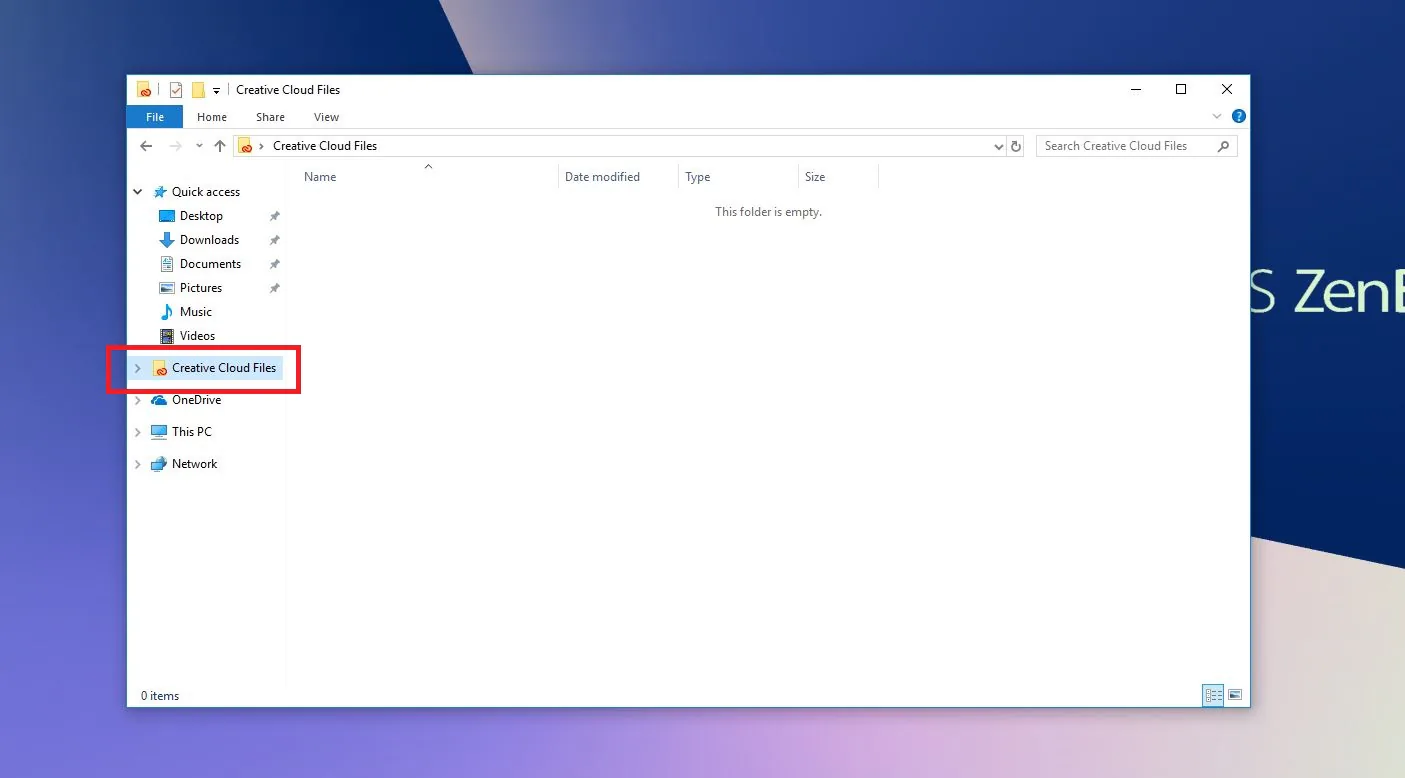The image size is (1405, 778).
Task: Open the address bar history dropdown
Action: point(998,146)
